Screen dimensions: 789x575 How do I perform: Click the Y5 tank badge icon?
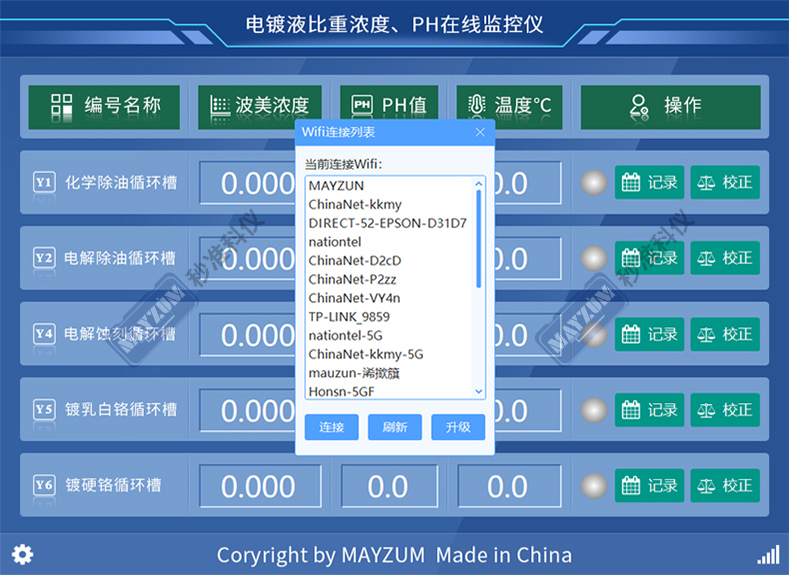coord(43,410)
